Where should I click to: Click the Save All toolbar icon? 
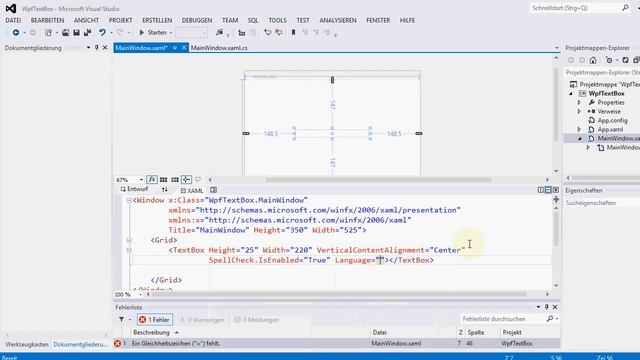coord(87,32)
